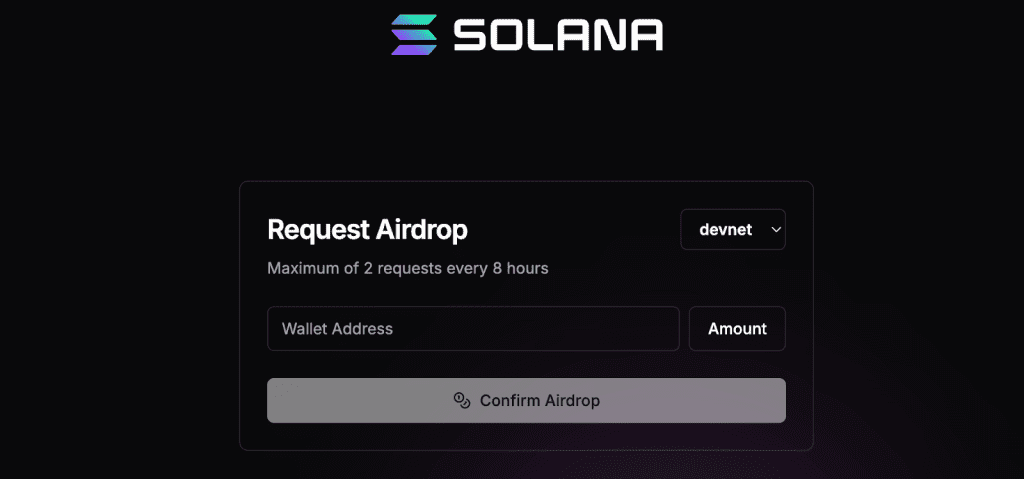The image size is (1024, 479).
Task: Click the bottom bar of Solana logo
Action: coord(413,48)
